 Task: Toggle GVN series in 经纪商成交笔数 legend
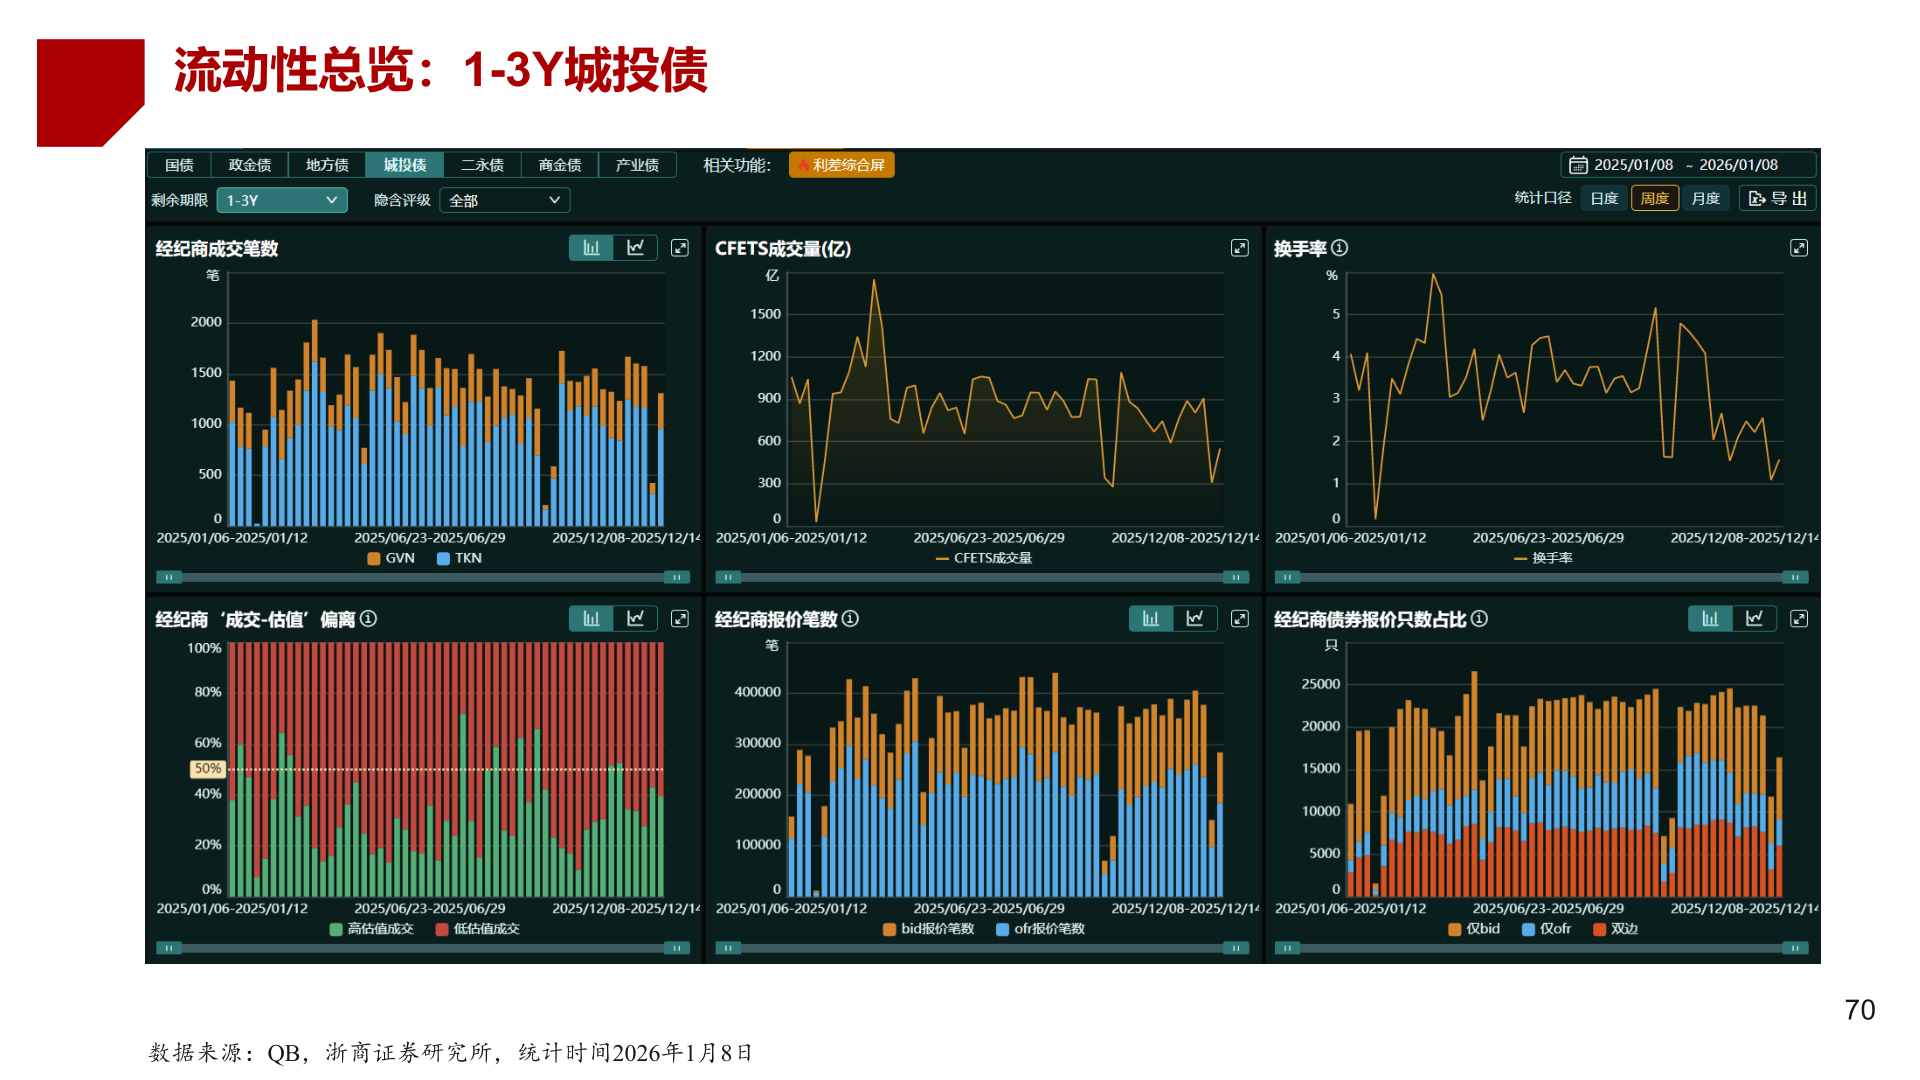396,558
